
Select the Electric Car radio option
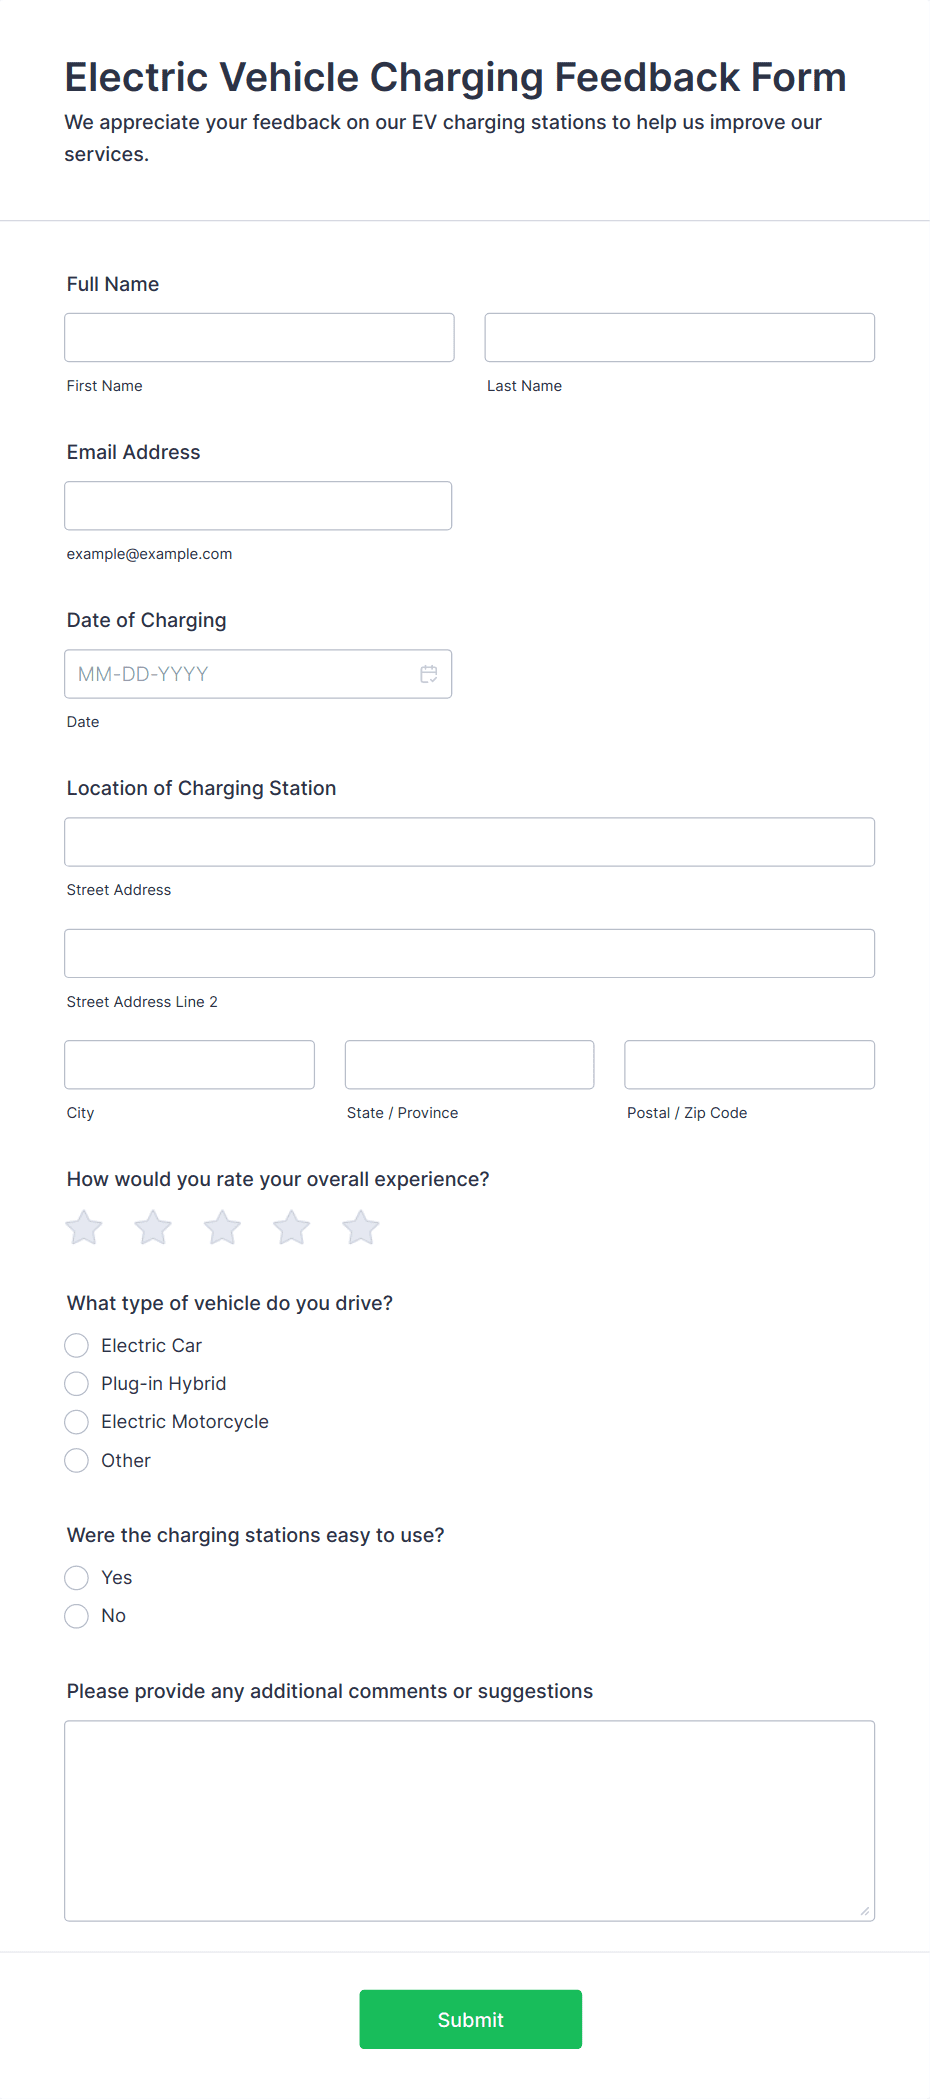(x=77, y=1345)
